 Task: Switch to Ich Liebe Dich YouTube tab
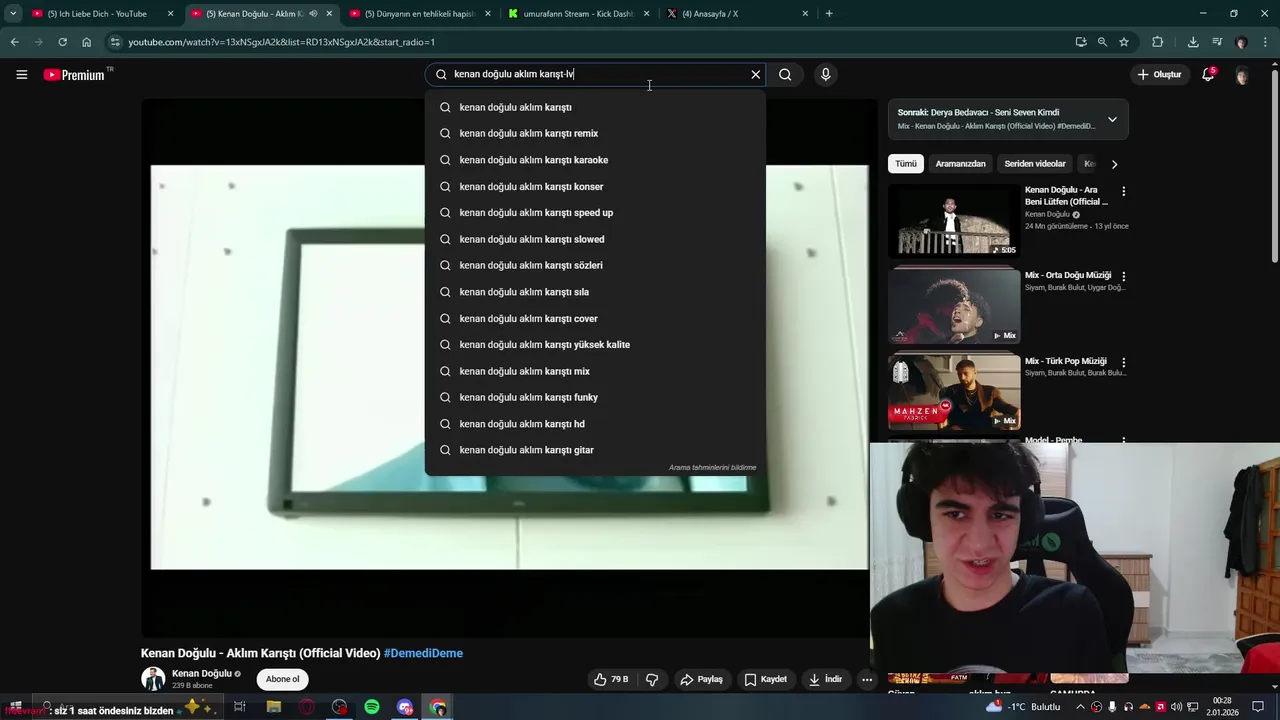click(x=97, y=14)
